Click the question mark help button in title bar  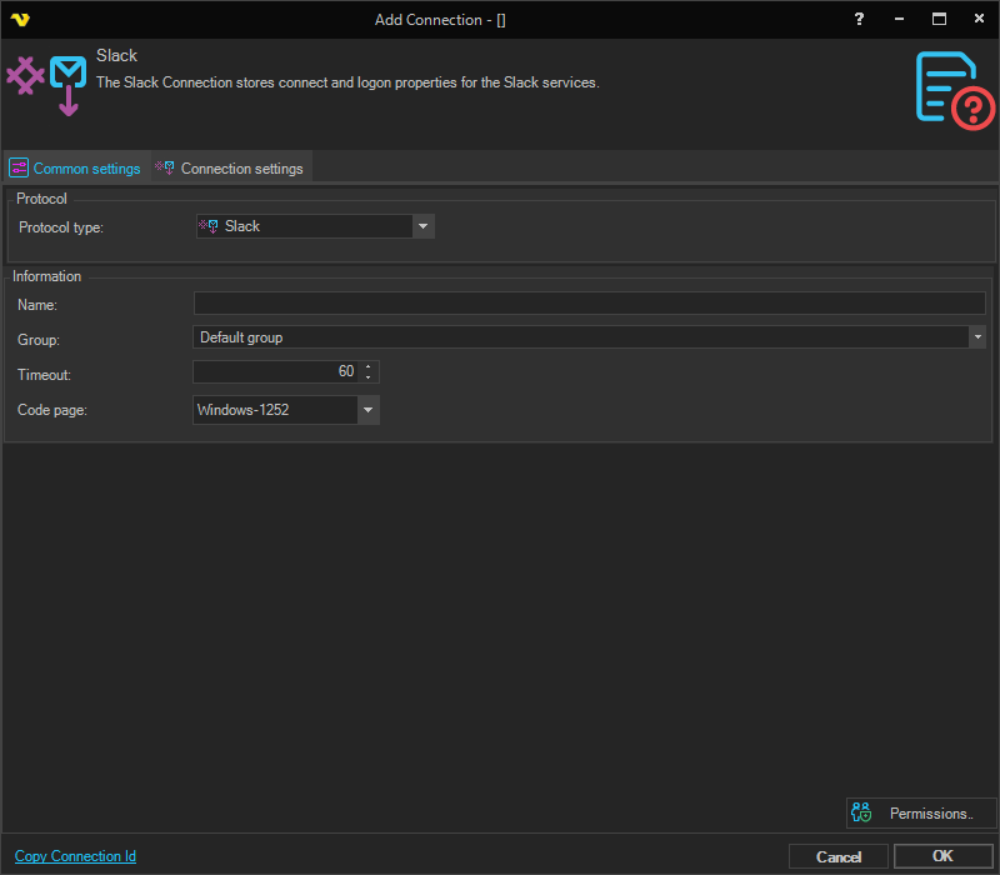click(859, 19)
